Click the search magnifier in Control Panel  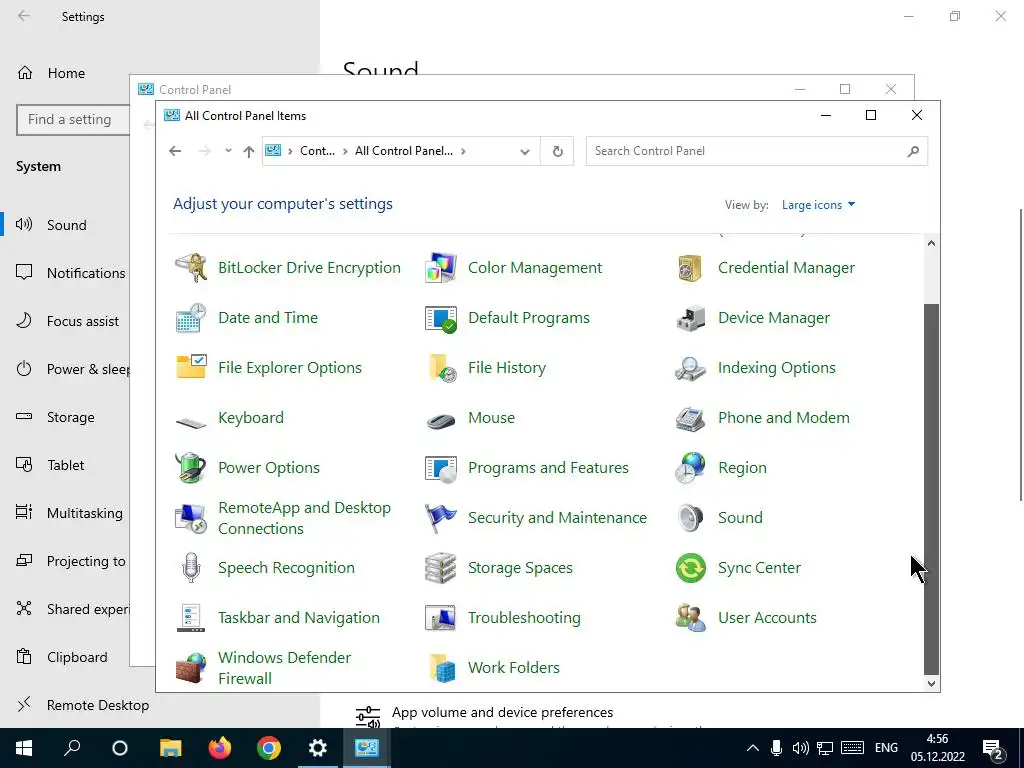913,152
